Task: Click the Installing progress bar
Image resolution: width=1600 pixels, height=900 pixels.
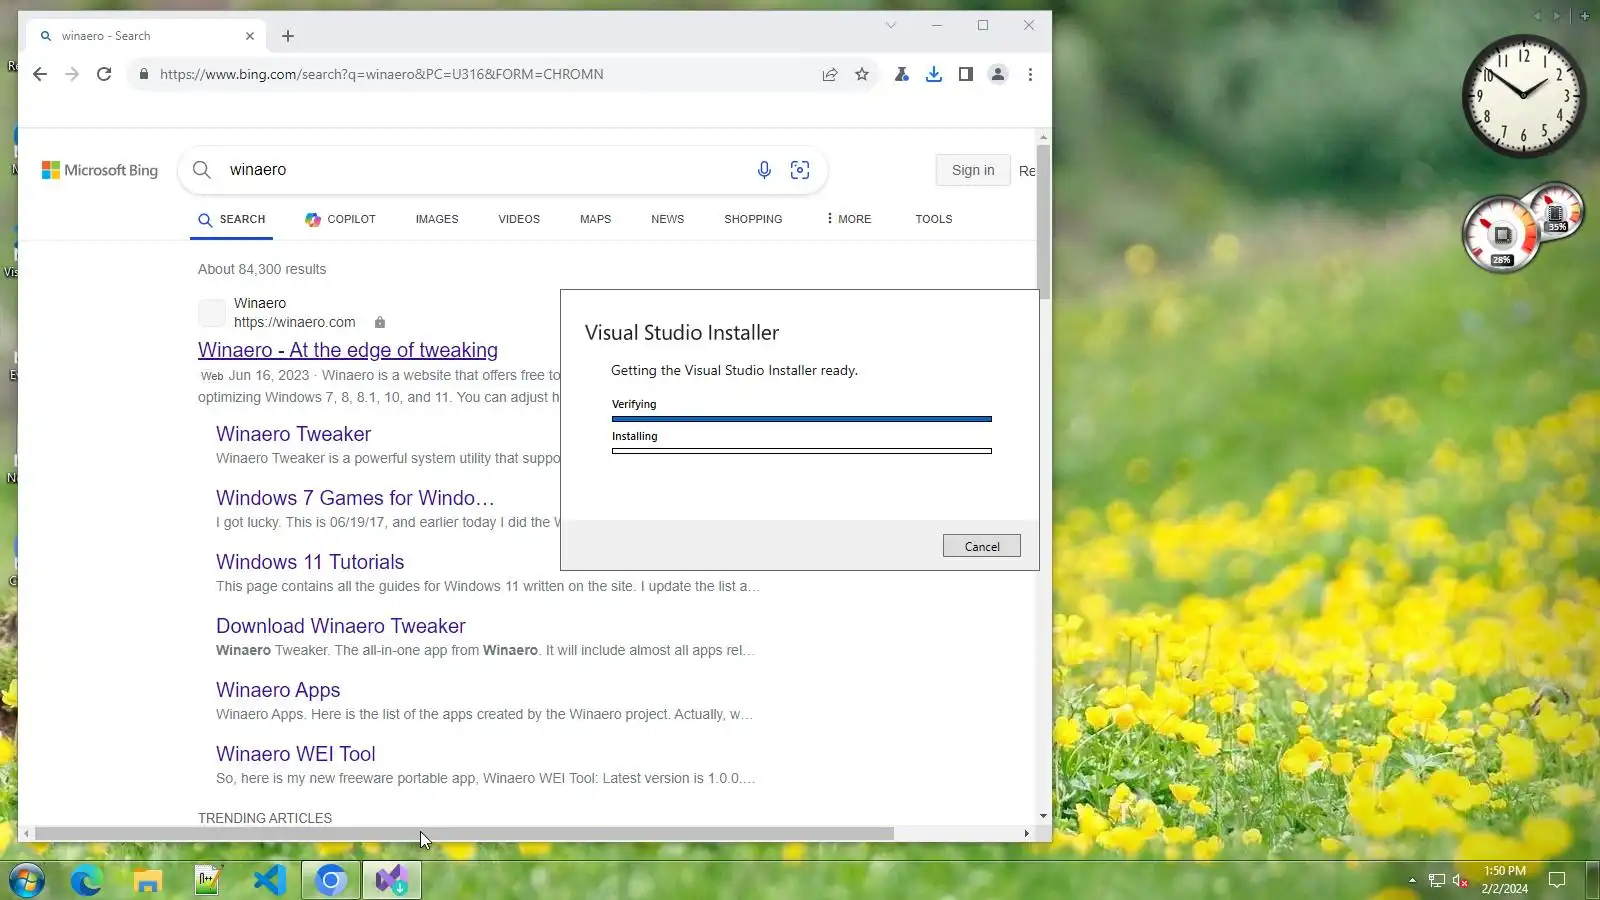Action: click(802, 451)
